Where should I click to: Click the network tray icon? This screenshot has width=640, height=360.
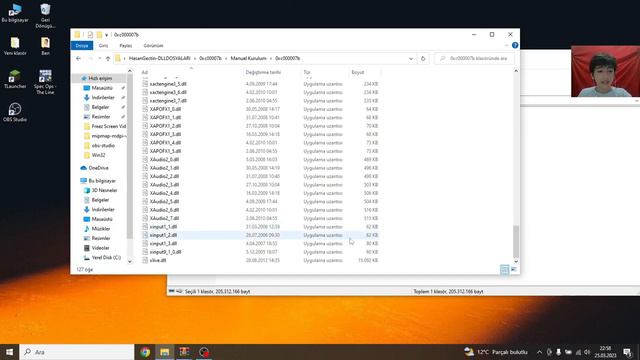coord(578,352)
